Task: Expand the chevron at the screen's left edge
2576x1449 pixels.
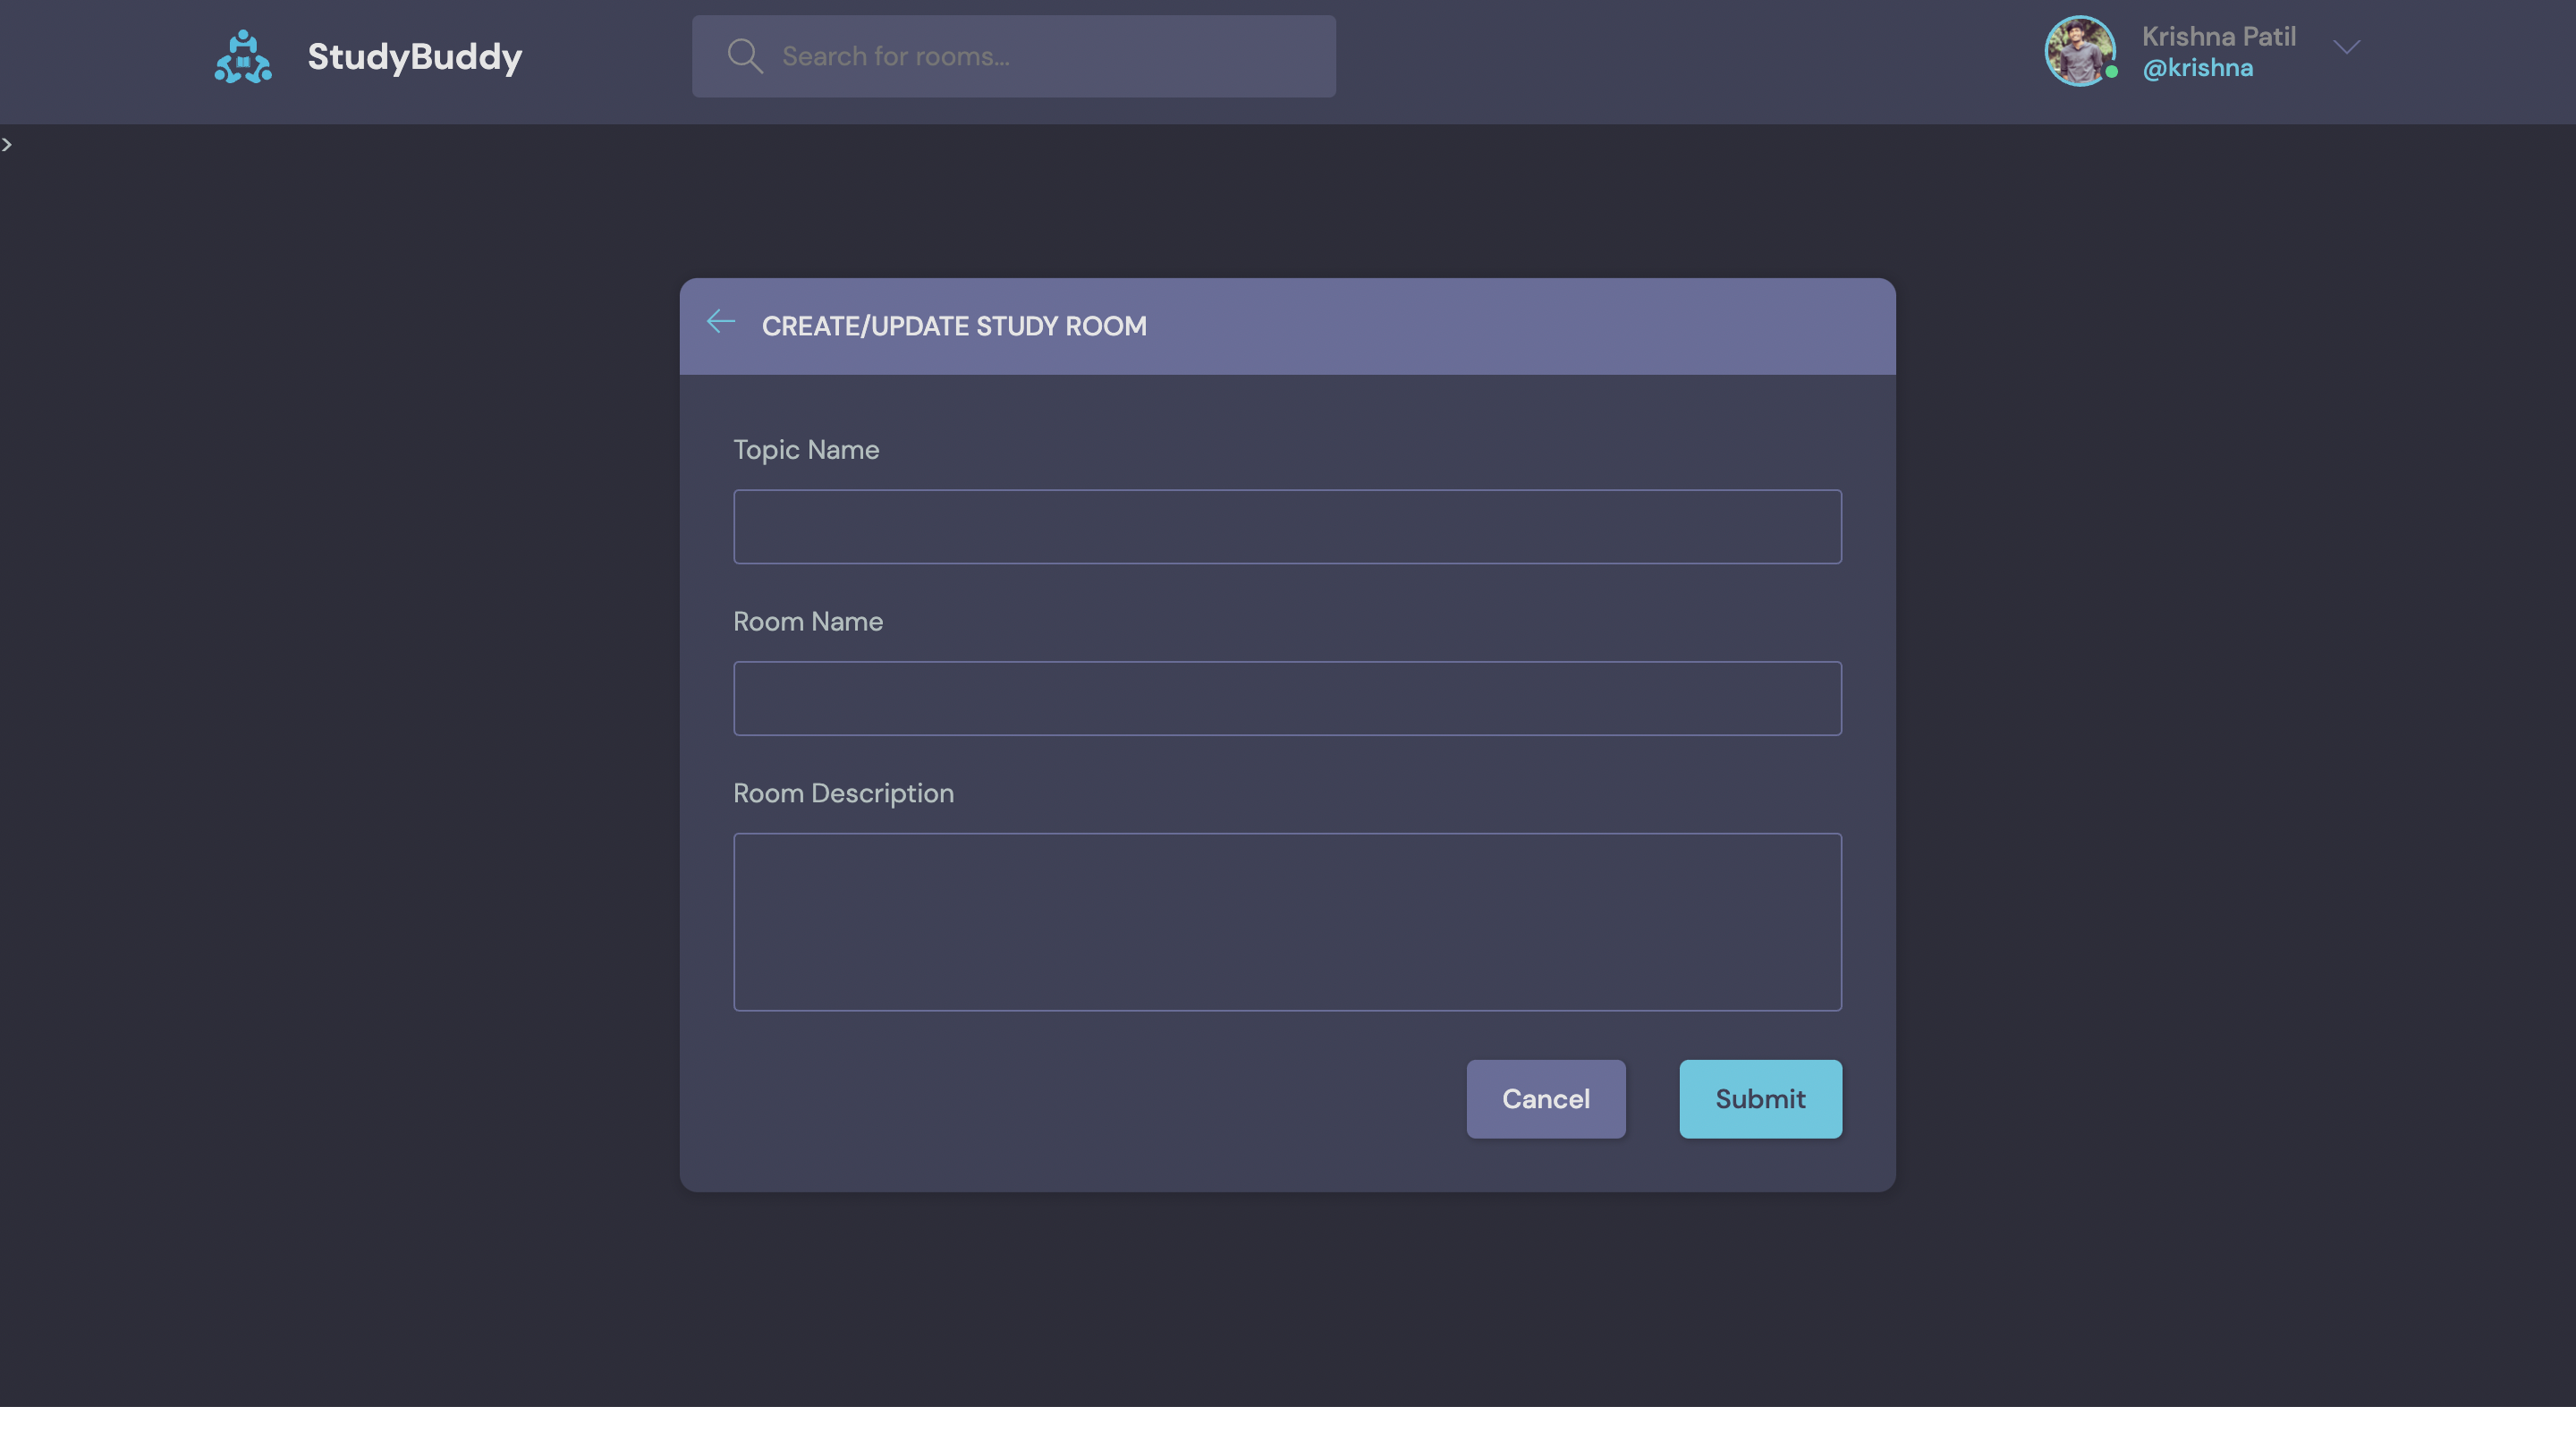Action: (x=7, y=143)
